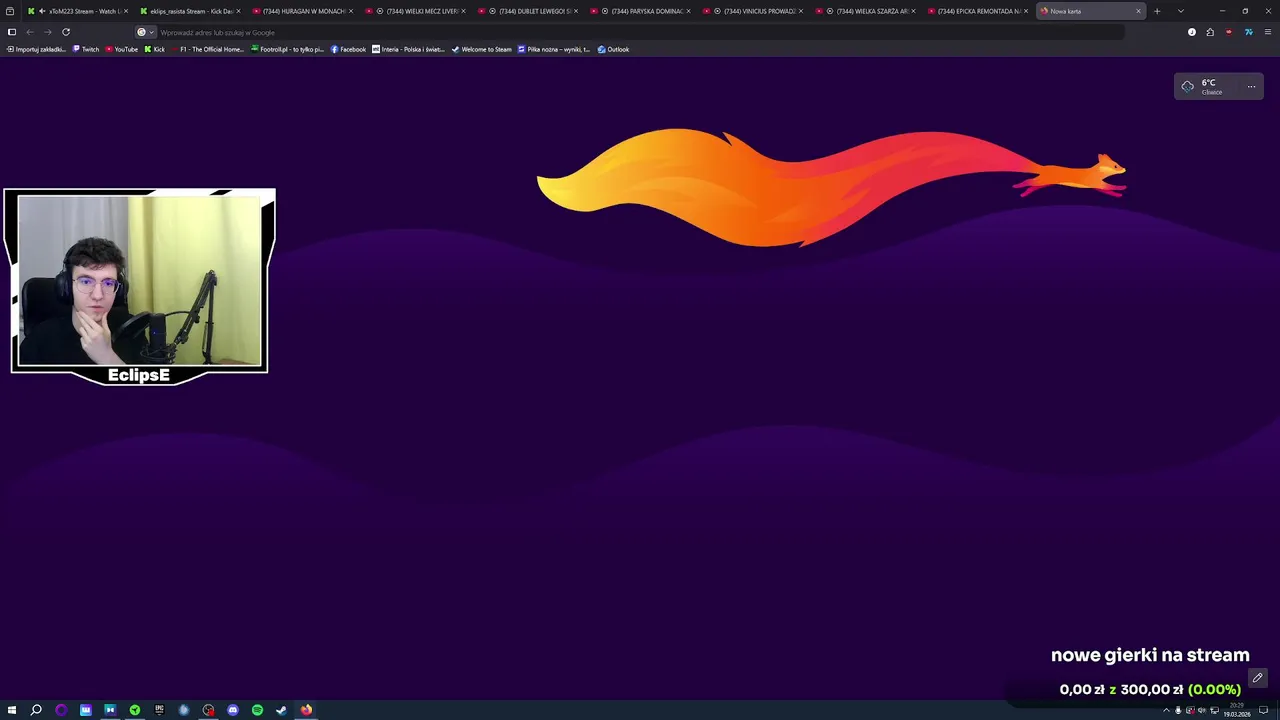Switch to the eklips_rasista Stream Kick tab
Image resolution: width=1280 pixels, height=720 pixels.
[x=188, y=11]
